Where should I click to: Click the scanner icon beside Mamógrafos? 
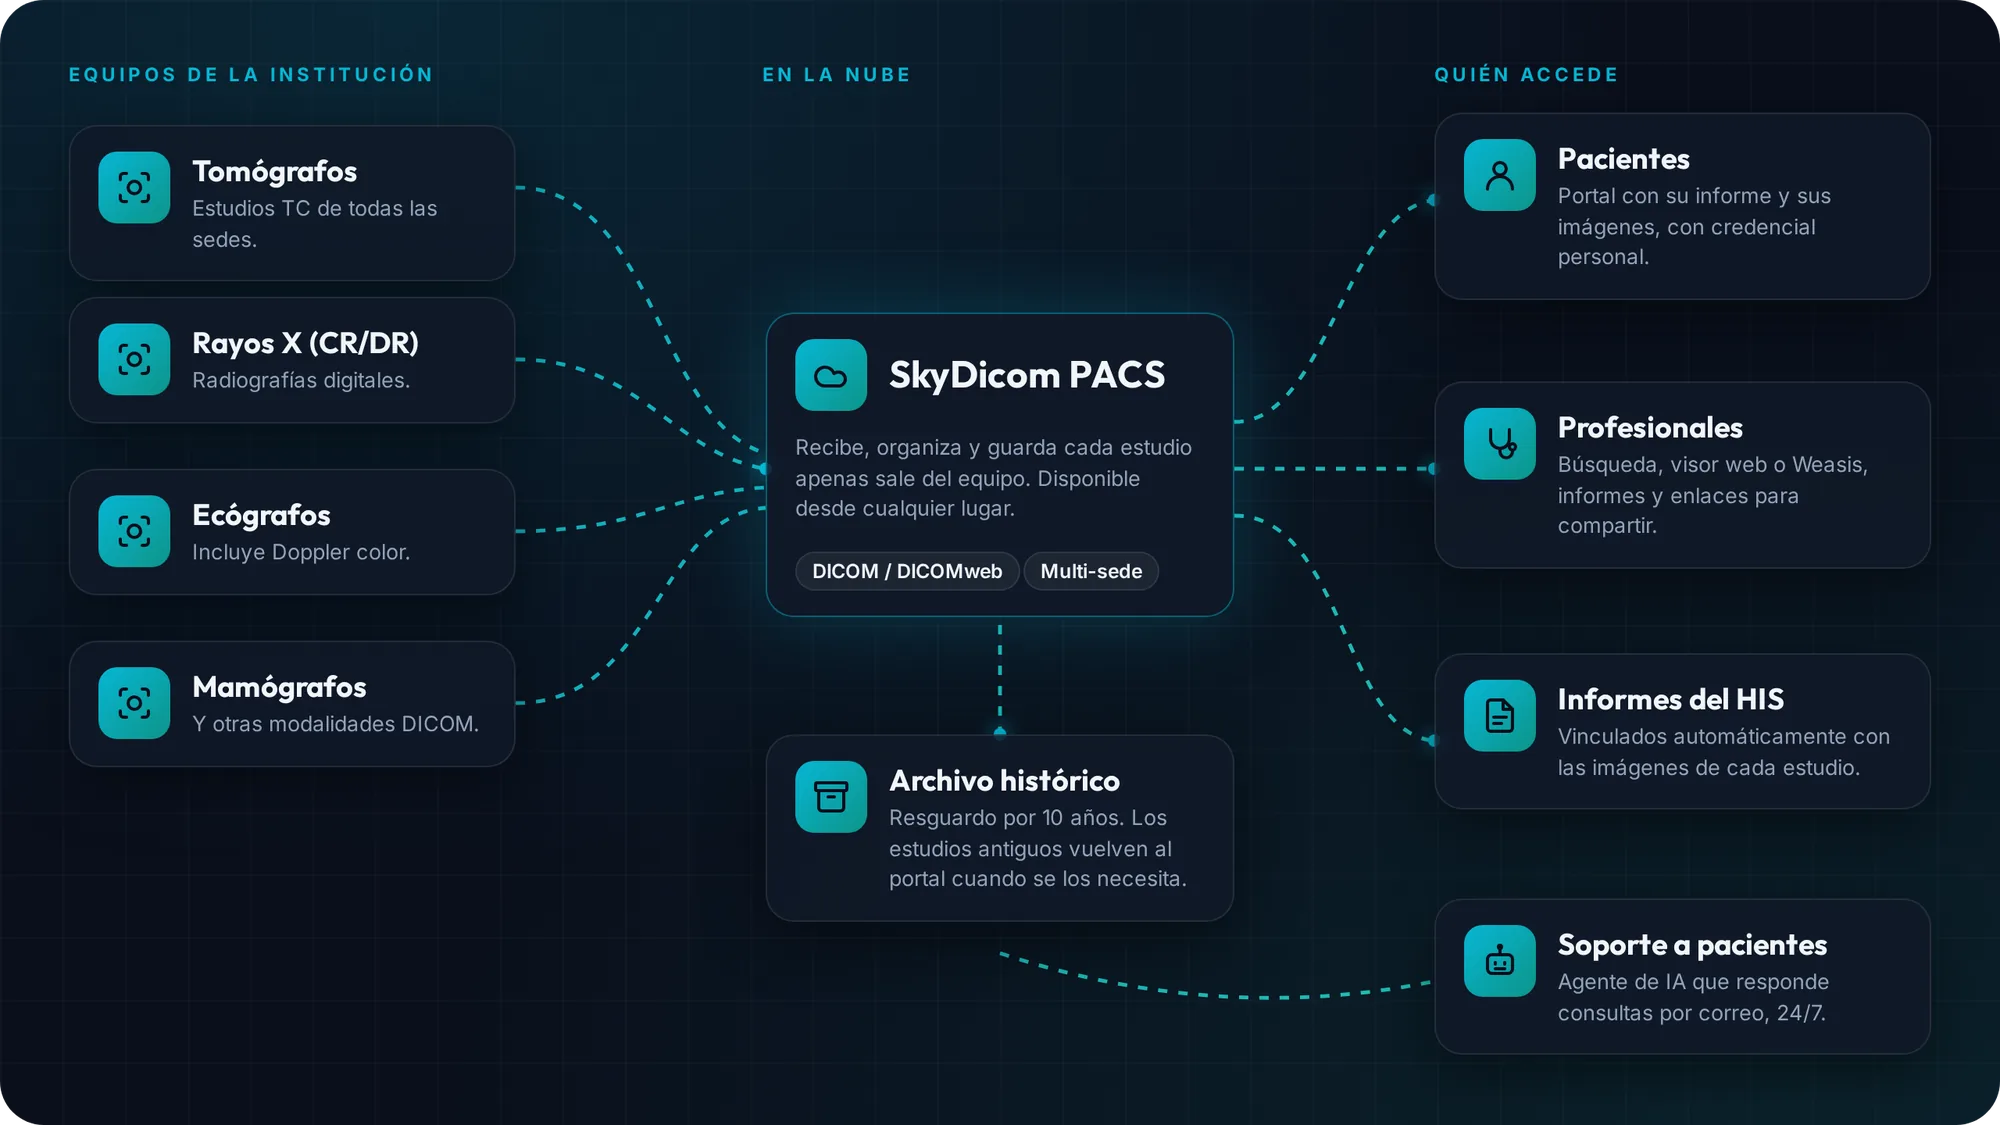(x=134, y=703)
